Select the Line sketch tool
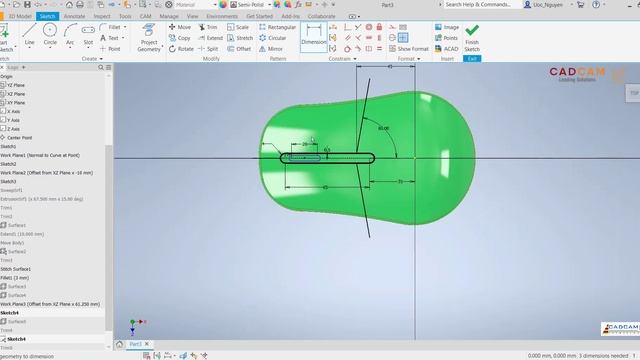 point(29,34)
